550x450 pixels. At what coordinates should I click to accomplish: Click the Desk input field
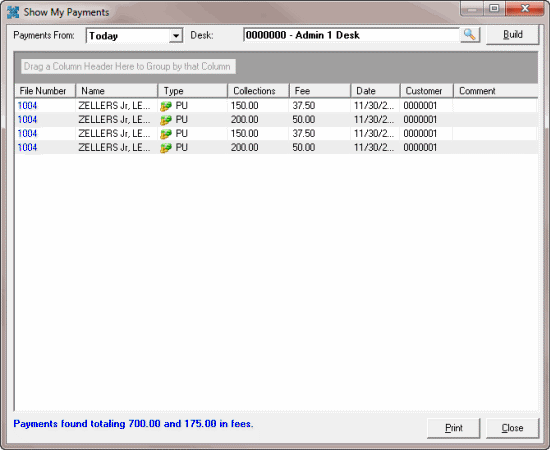click(x=351, y=35)
